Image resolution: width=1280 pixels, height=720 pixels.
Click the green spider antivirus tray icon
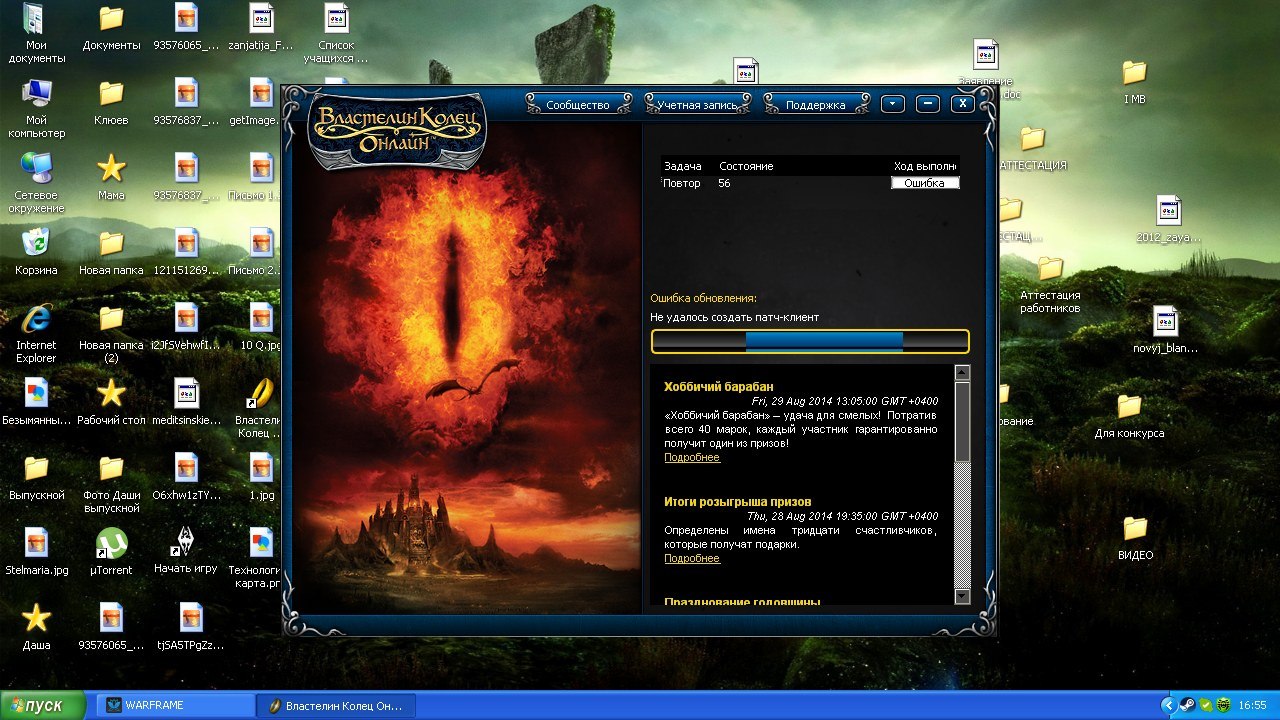click(1222, 705)
